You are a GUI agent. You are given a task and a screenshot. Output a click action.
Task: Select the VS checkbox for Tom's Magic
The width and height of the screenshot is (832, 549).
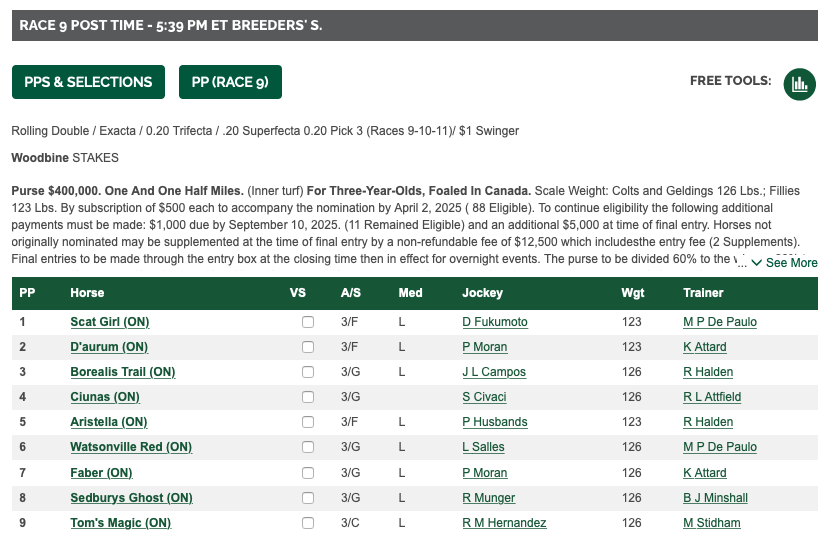pyautogui.click(x=308, y=522)
